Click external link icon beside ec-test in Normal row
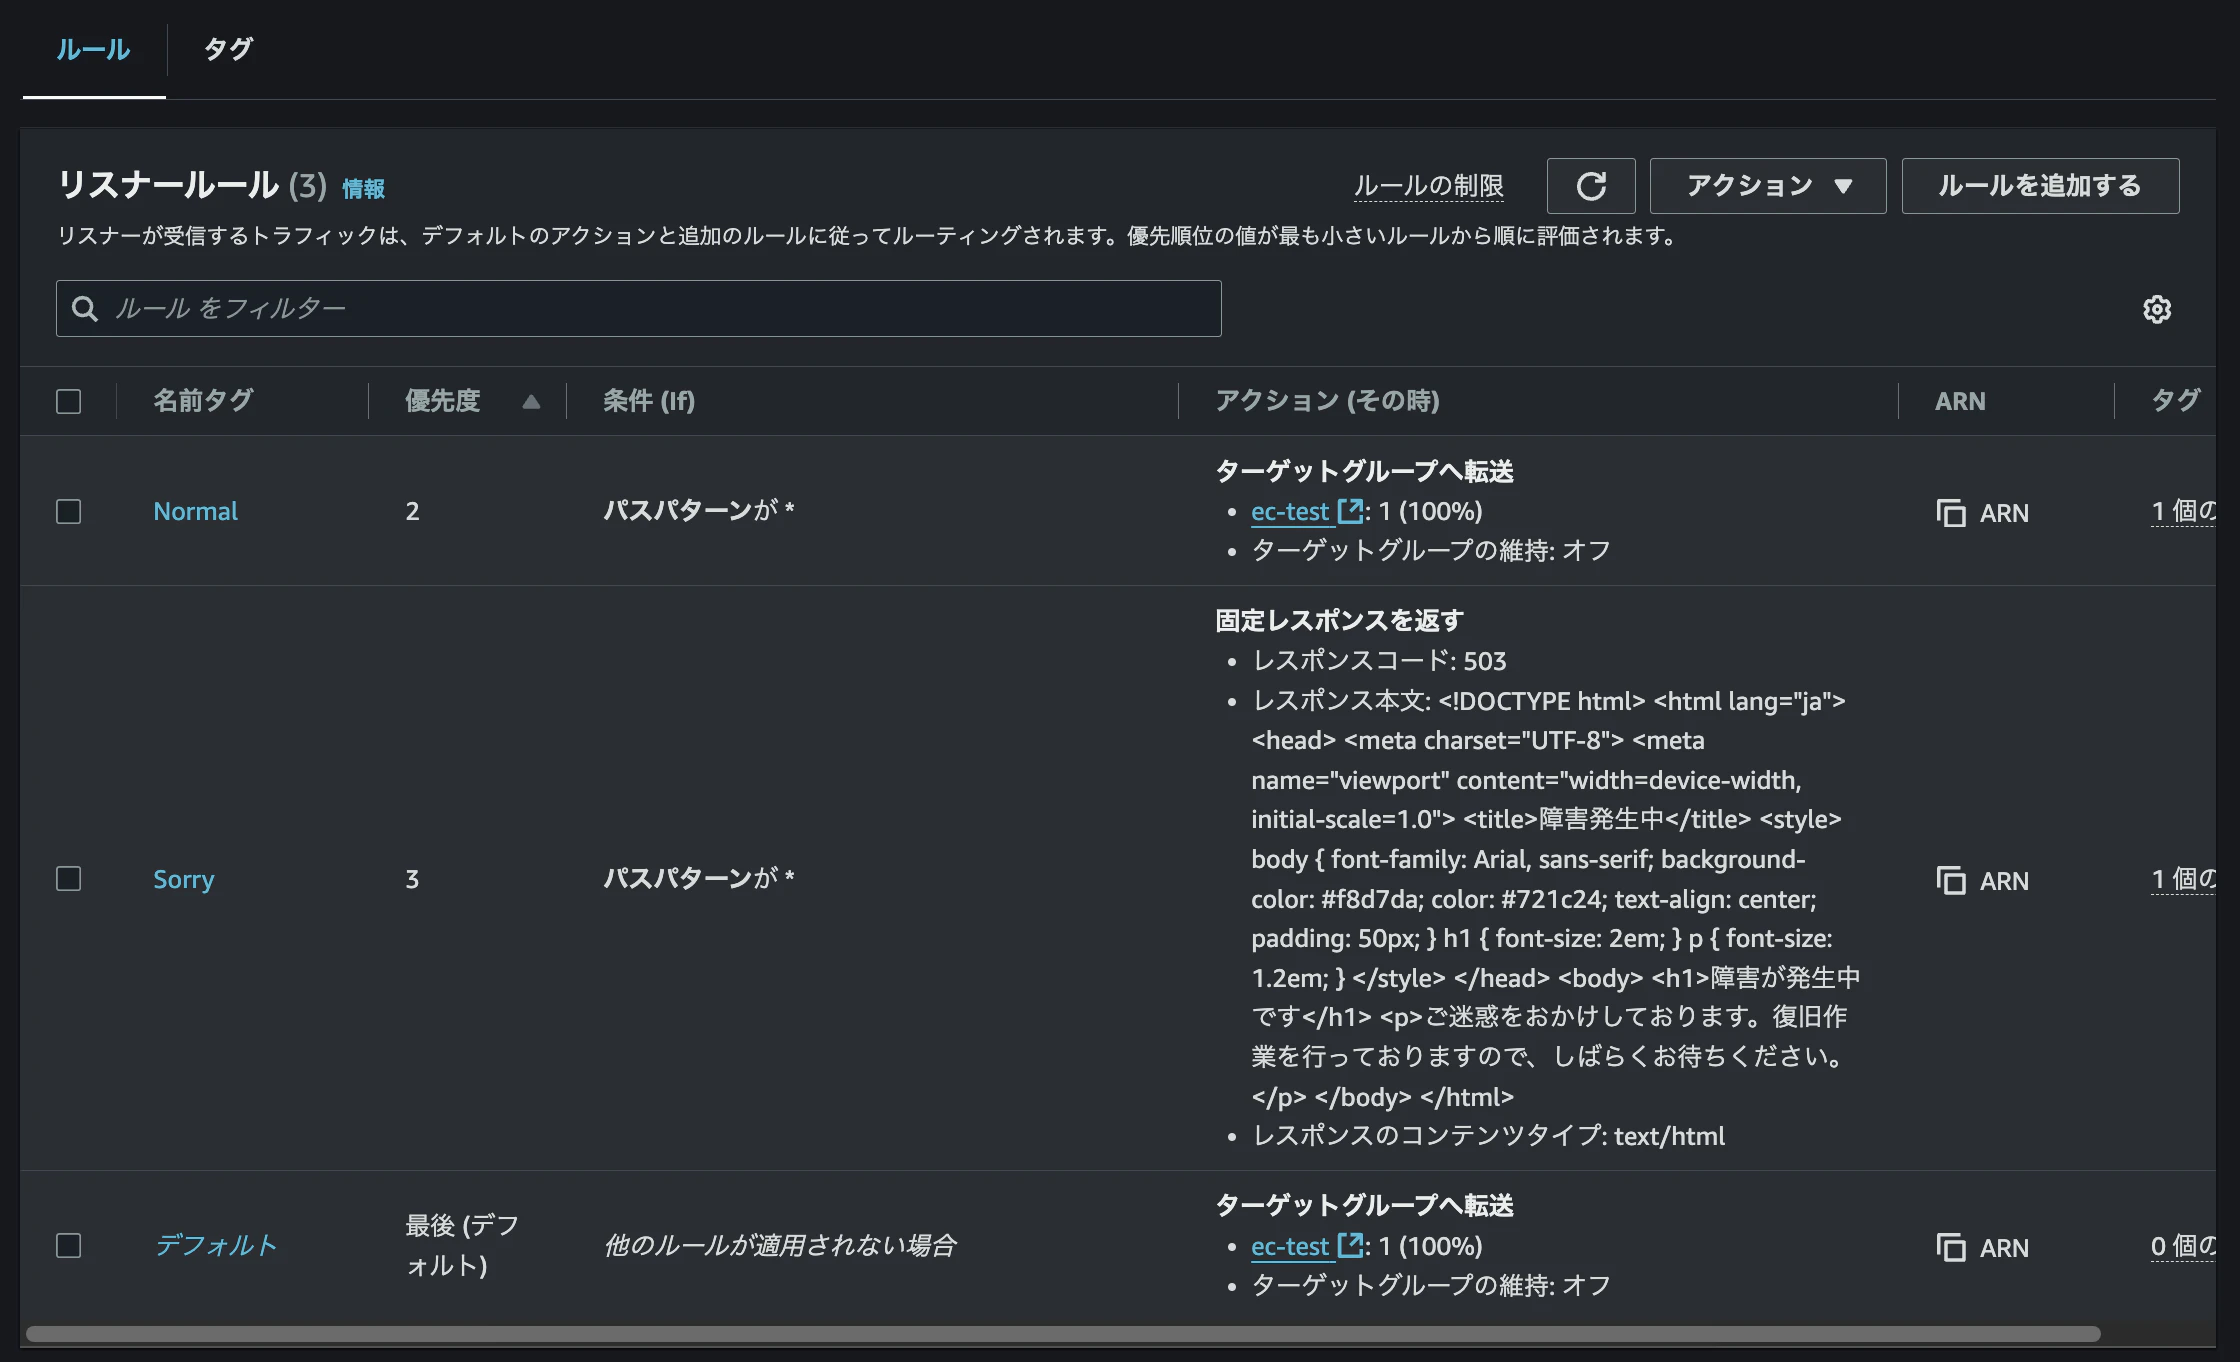The image size is (2240, 1362). [1350, 511]
